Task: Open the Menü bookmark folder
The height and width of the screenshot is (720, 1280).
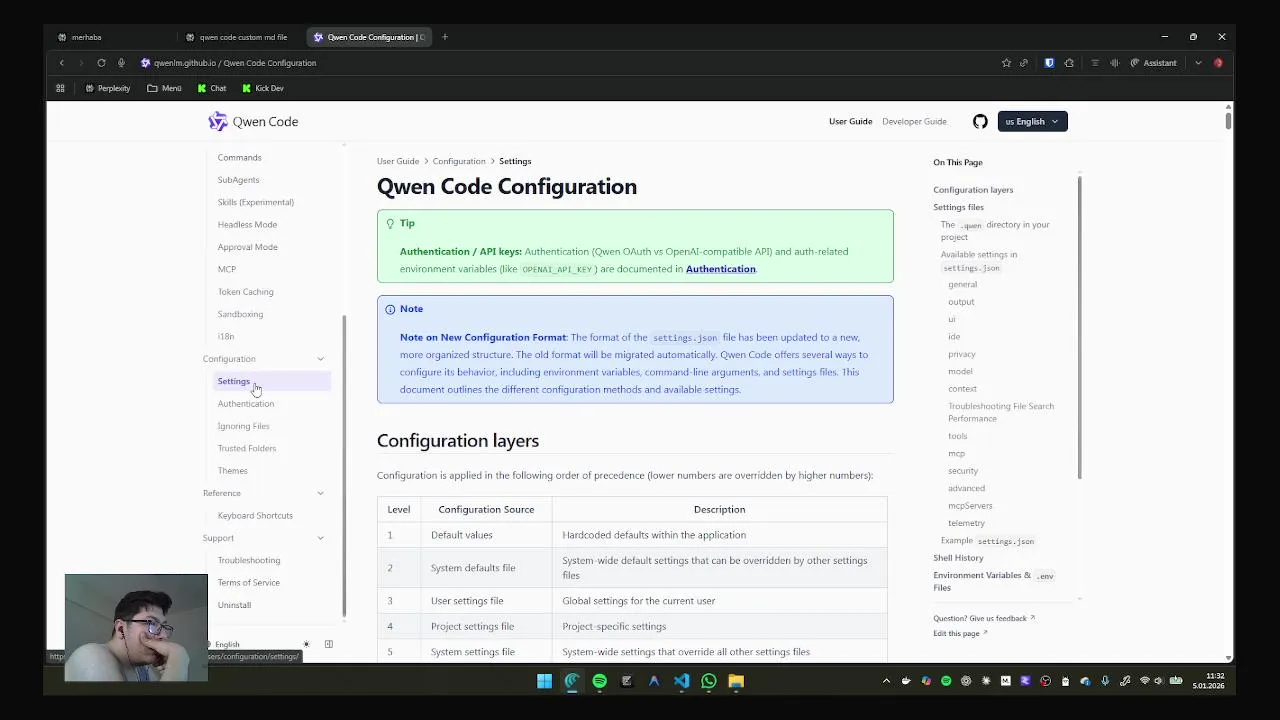Action: [x=165, y=88]
